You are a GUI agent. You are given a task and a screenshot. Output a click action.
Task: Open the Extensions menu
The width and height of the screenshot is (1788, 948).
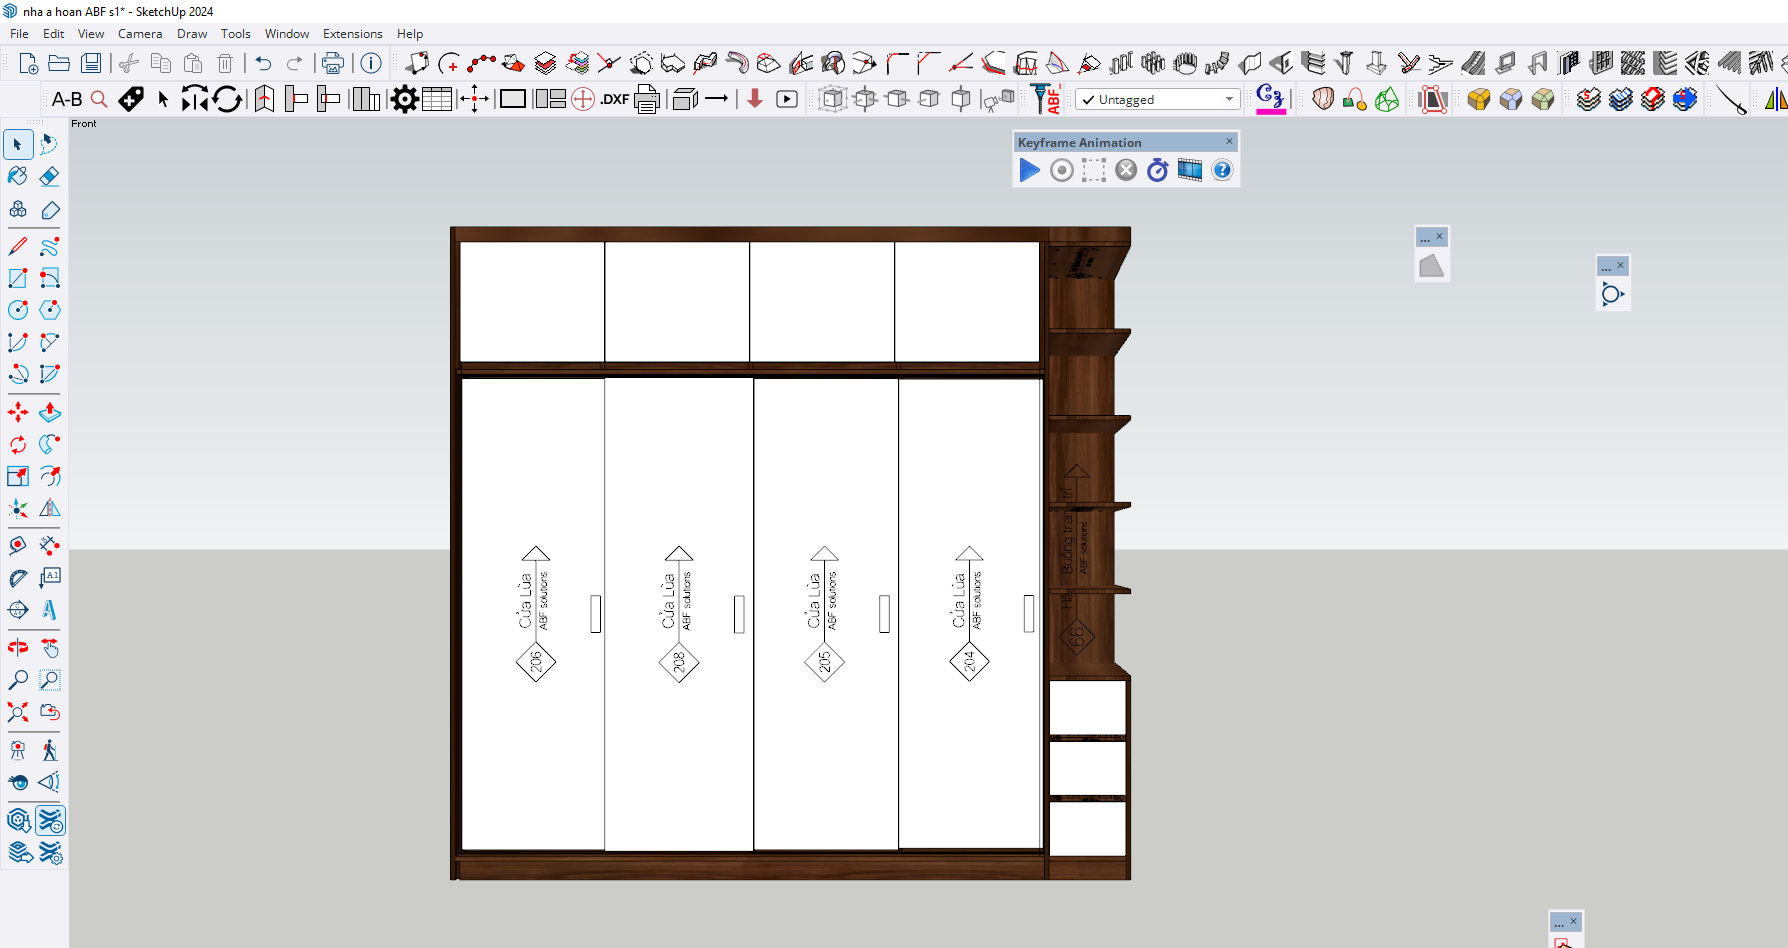click(352, 34)
